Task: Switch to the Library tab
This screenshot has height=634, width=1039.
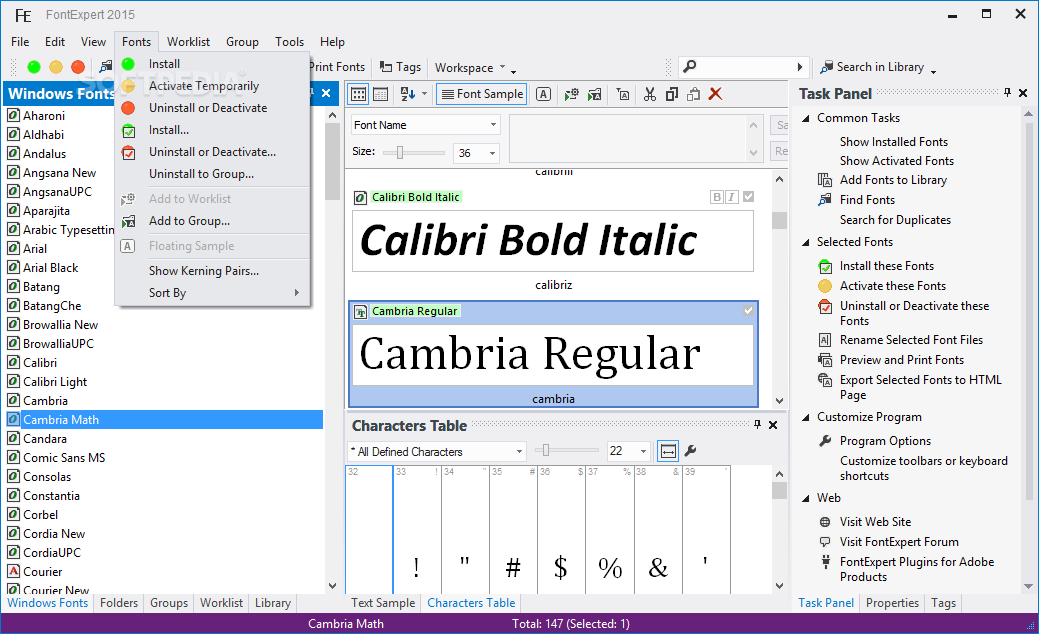Action: pos(273,603)
